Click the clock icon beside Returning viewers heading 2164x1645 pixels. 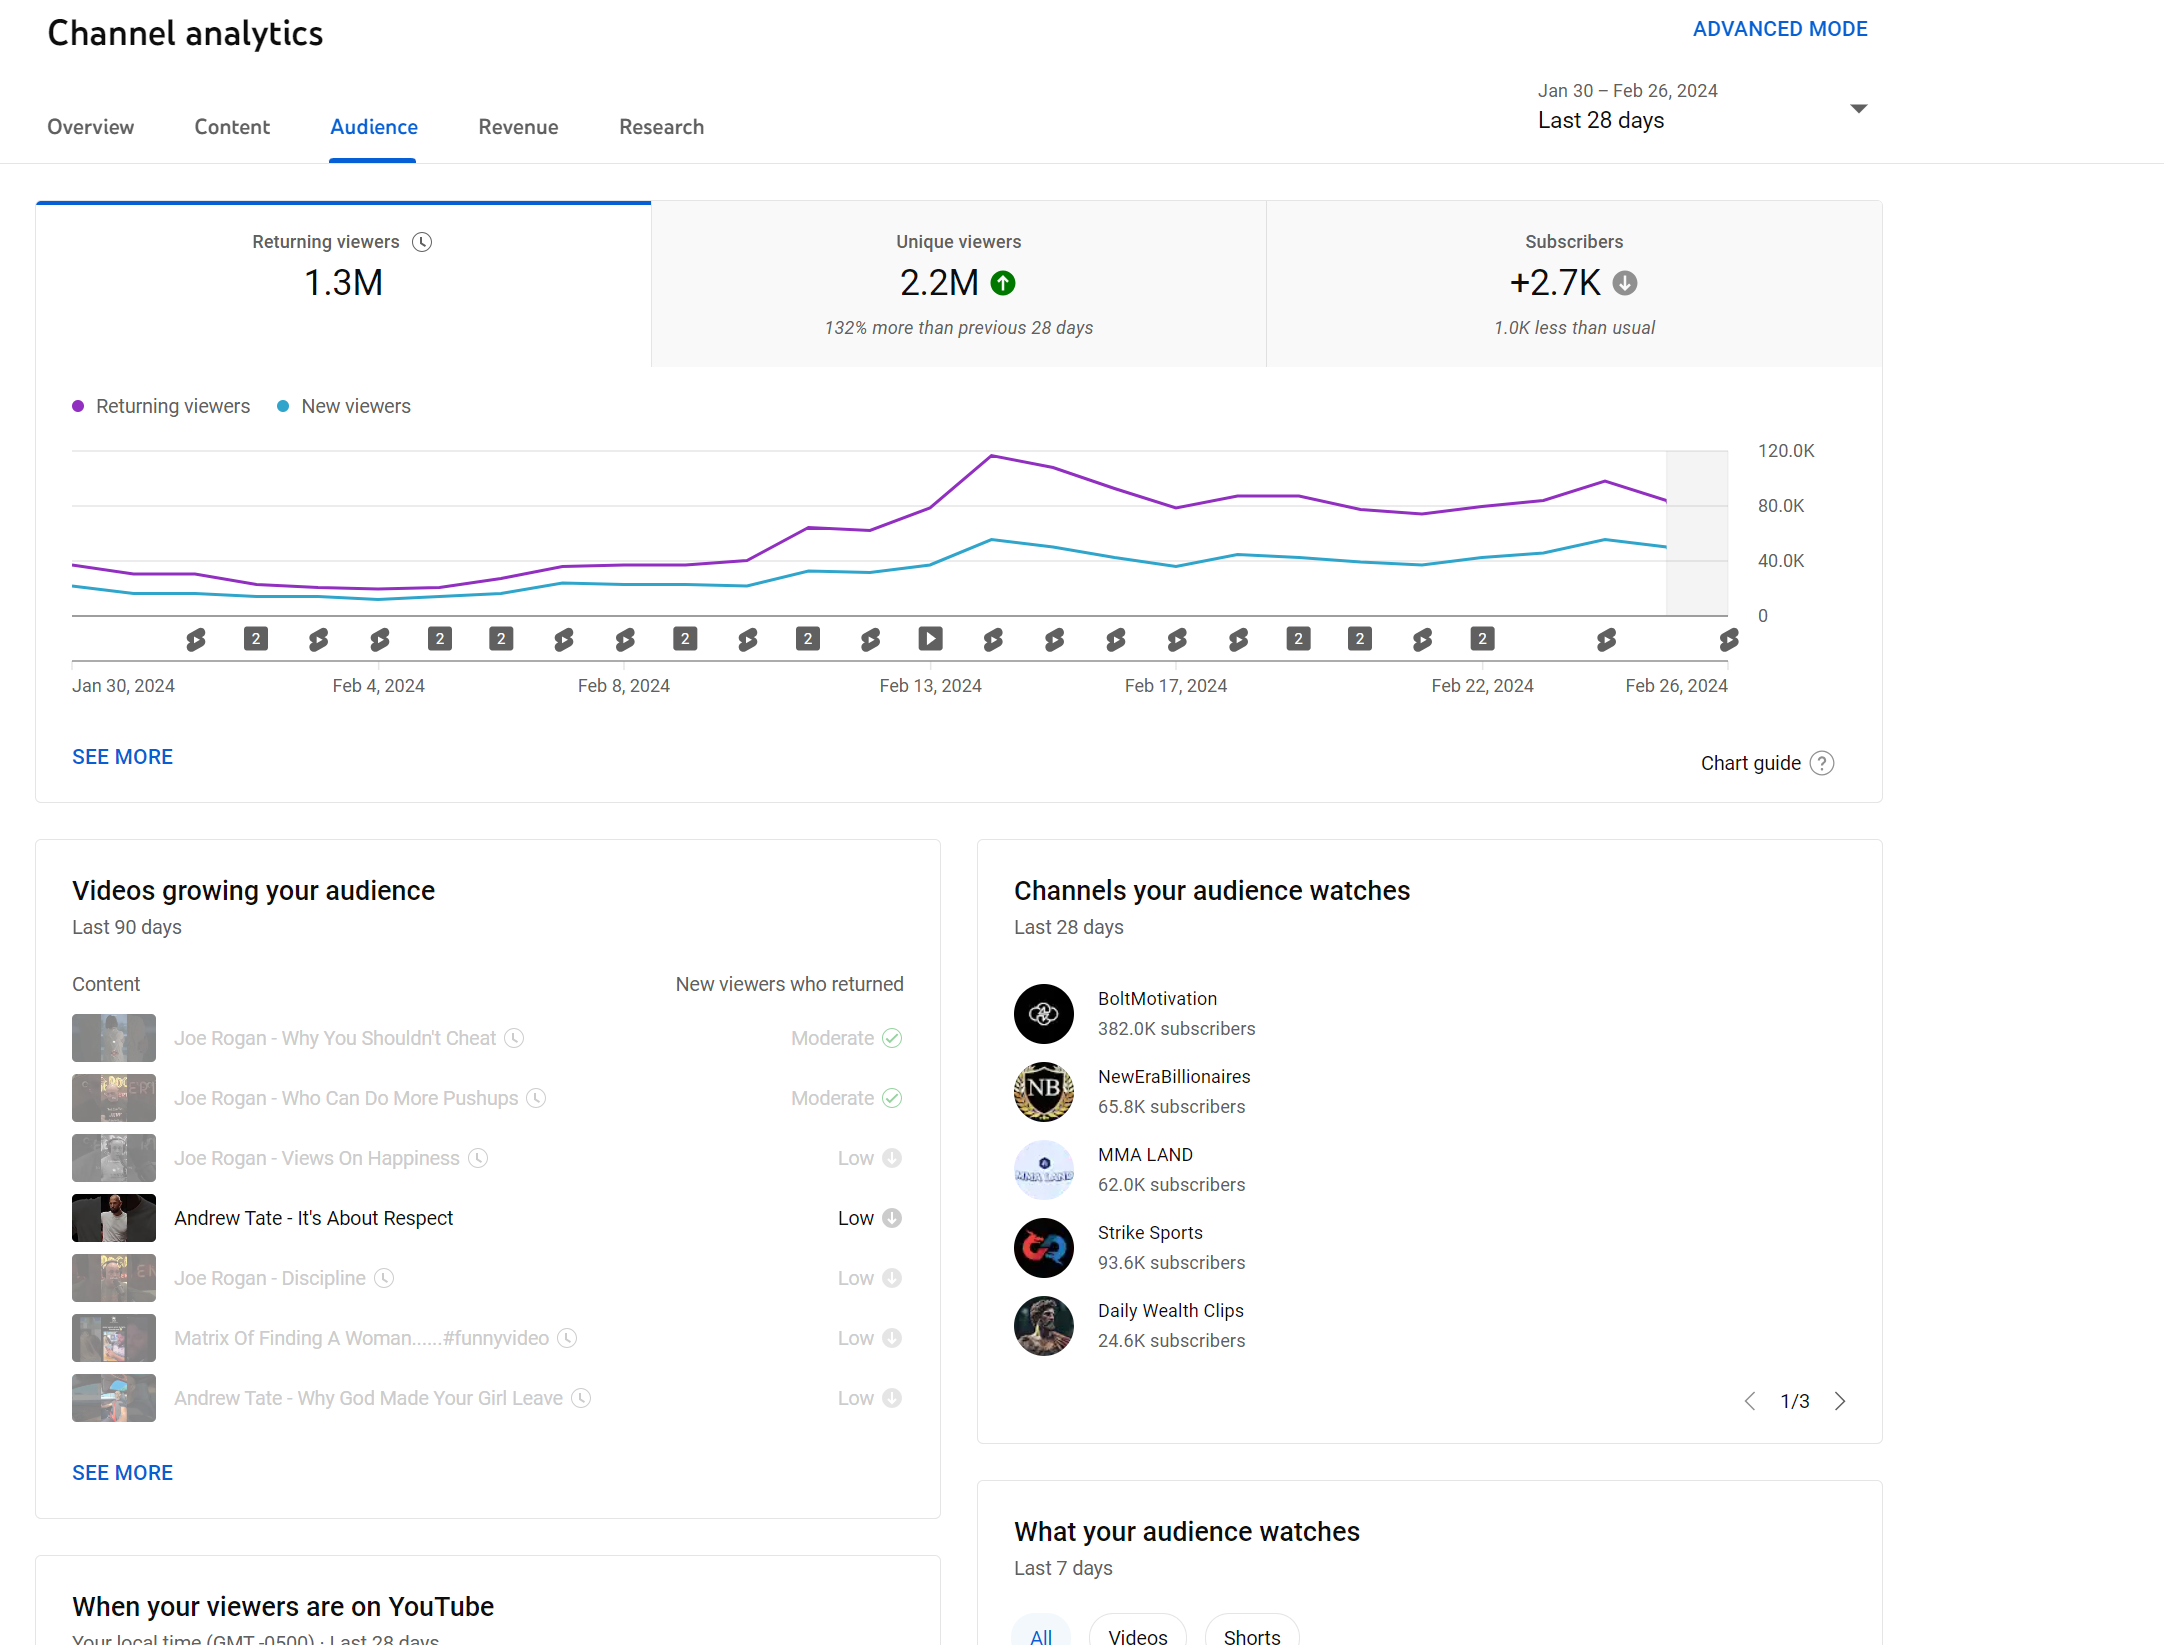422,242
